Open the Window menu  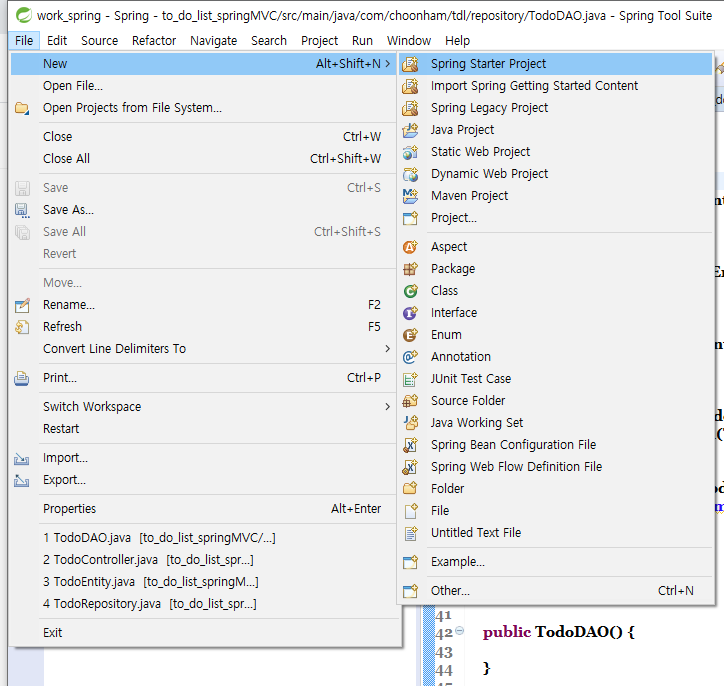click(x=409, y=41)
